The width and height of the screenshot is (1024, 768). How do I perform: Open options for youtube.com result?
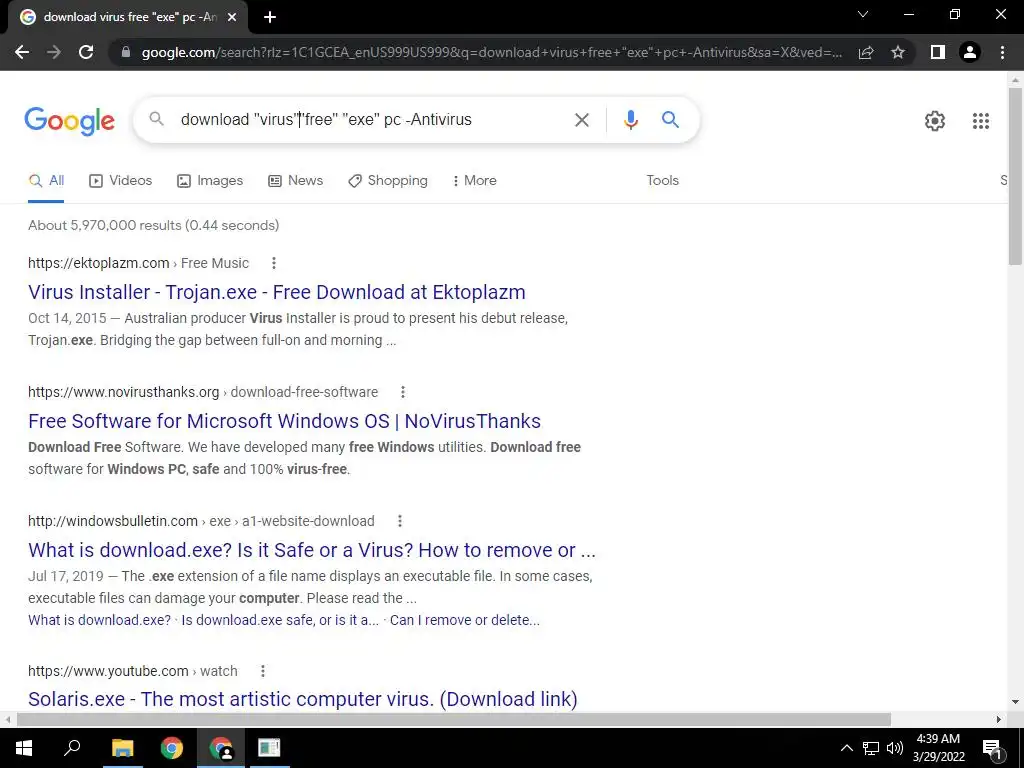click(x=263, y=671)
